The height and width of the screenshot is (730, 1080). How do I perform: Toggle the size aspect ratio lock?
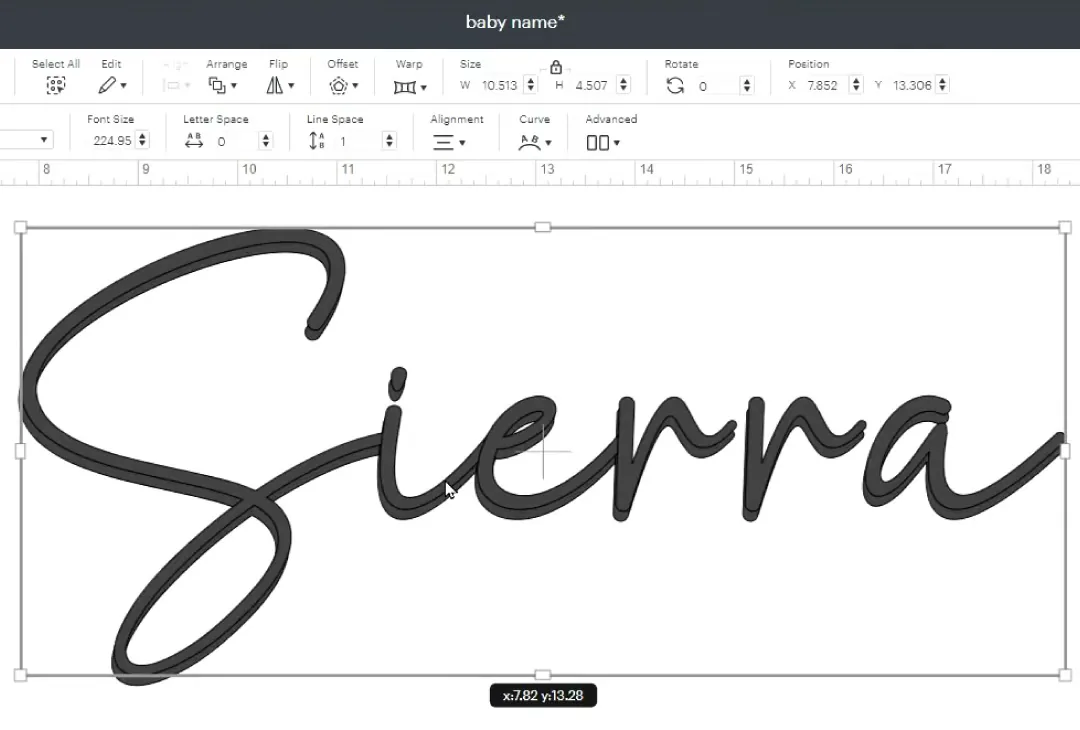556,67
